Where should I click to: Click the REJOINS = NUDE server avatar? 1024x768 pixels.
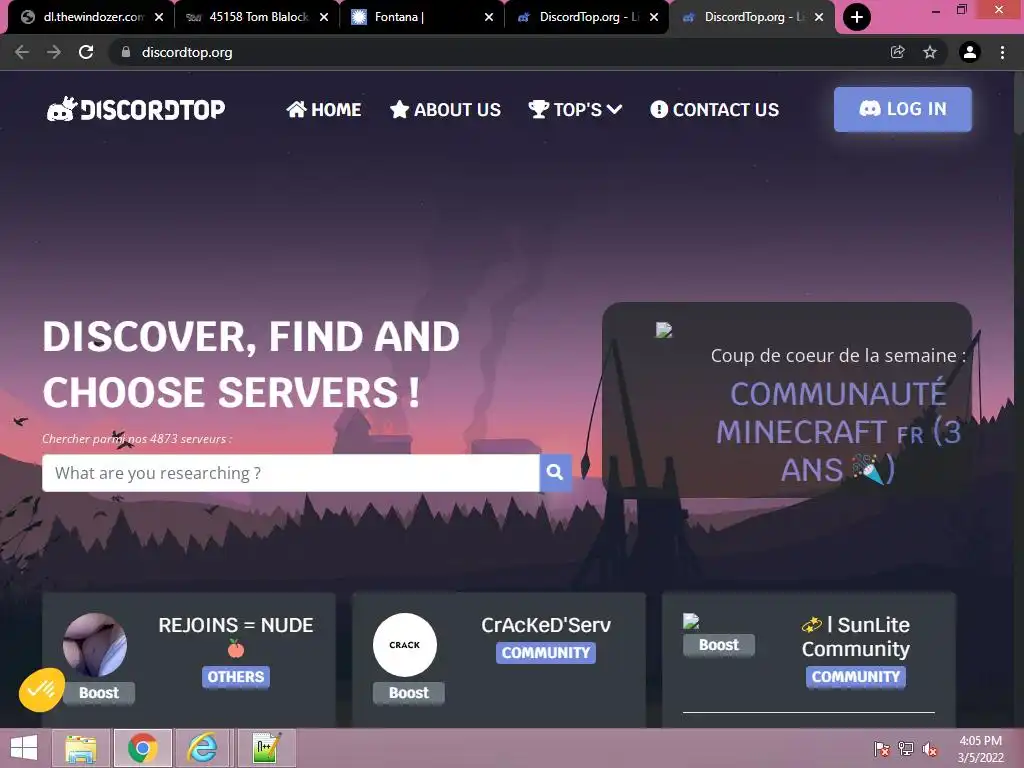(x=95, y=645)
